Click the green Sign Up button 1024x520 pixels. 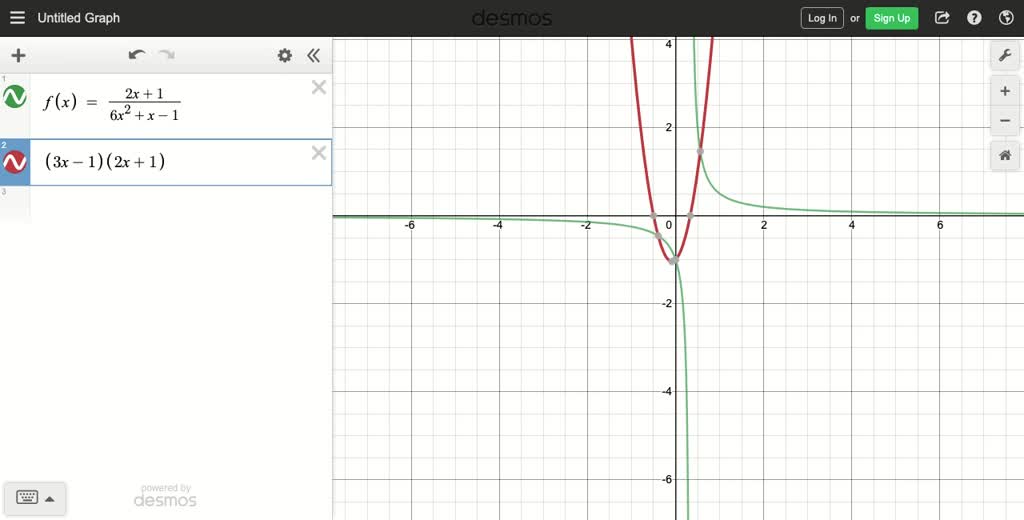click(891, 18)
